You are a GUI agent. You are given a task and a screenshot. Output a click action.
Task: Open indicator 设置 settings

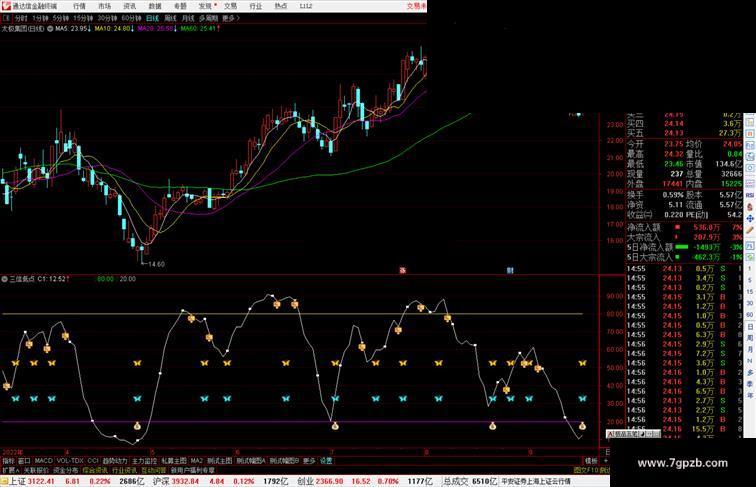click(326, 461)
